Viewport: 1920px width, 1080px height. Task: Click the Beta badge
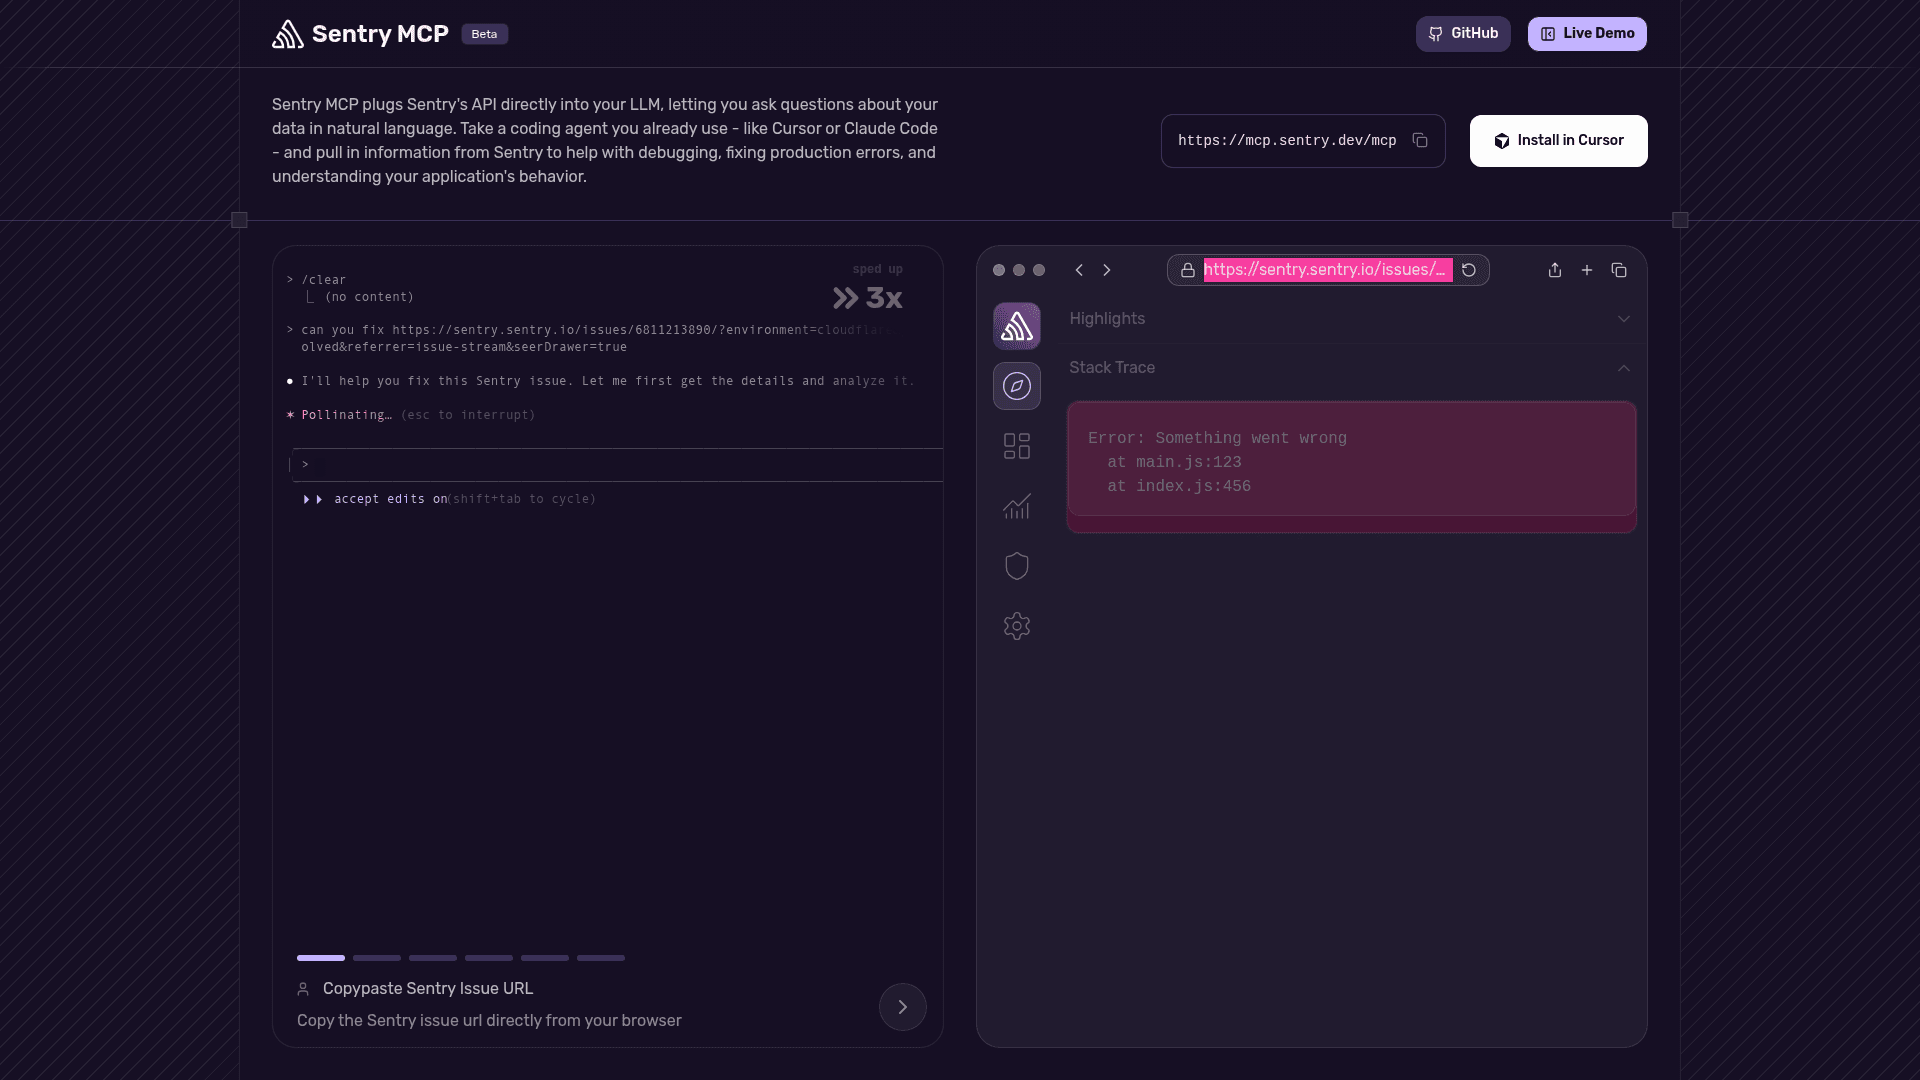[x=485, y=34]
